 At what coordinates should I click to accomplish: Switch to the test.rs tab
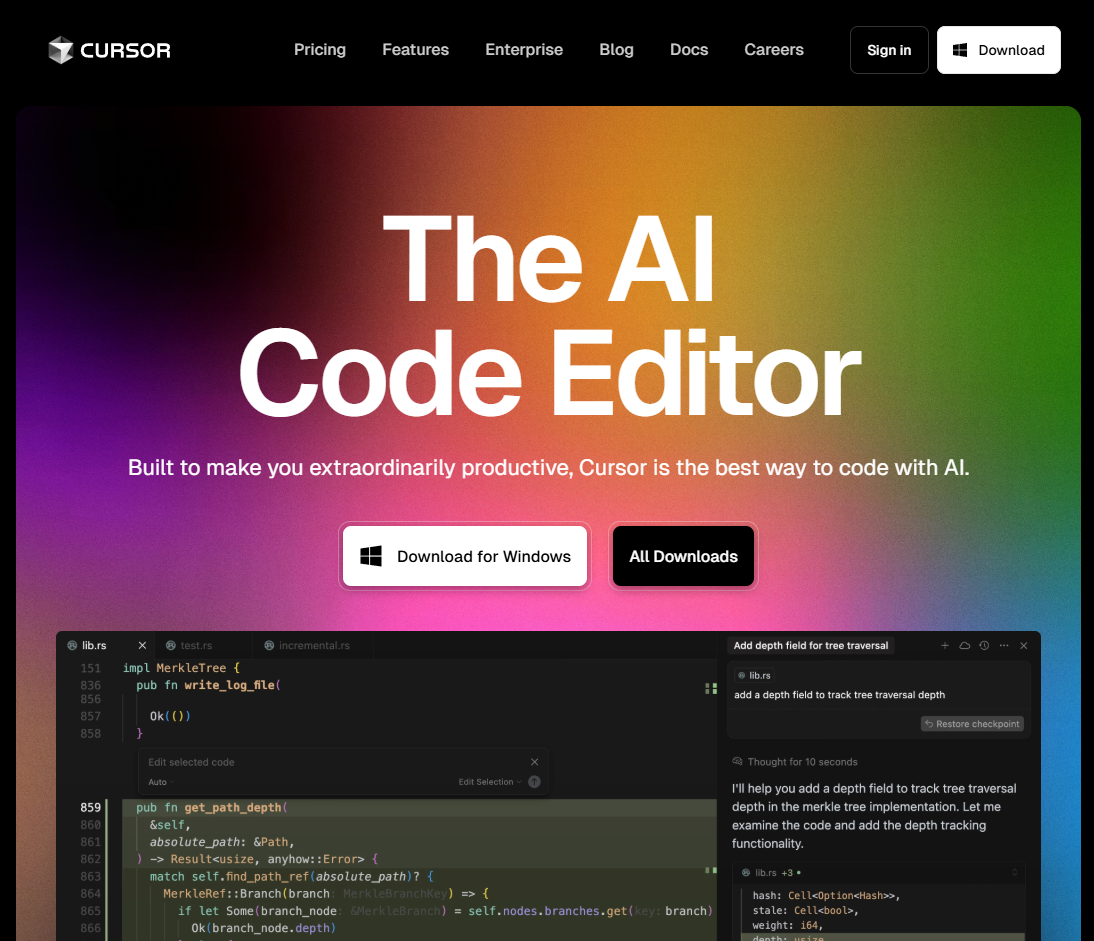coord(197,645)
